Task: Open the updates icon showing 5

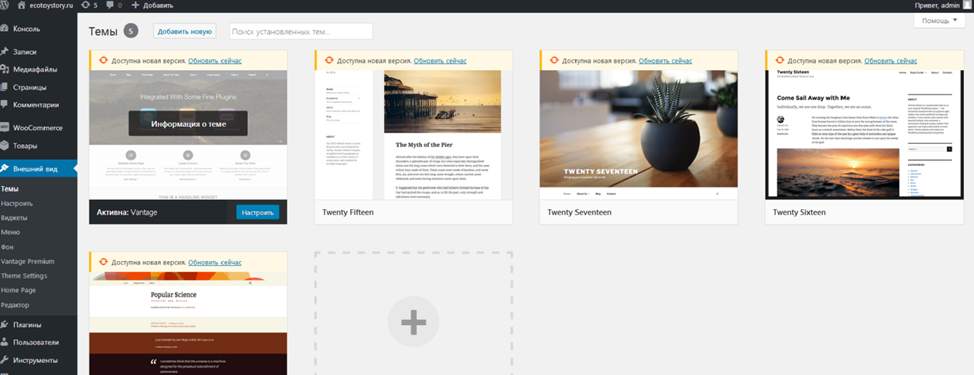Action: point(85,5)
